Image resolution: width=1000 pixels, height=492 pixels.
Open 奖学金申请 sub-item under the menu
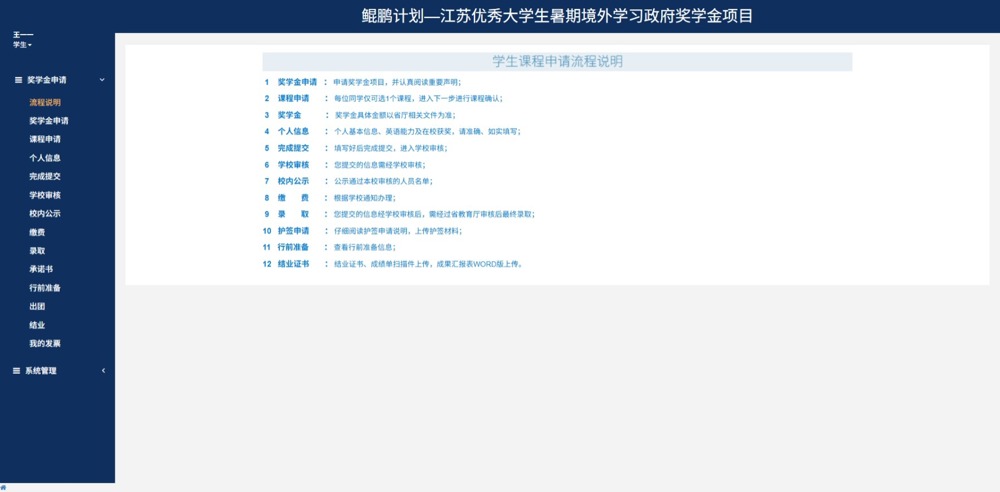(49, 121)
